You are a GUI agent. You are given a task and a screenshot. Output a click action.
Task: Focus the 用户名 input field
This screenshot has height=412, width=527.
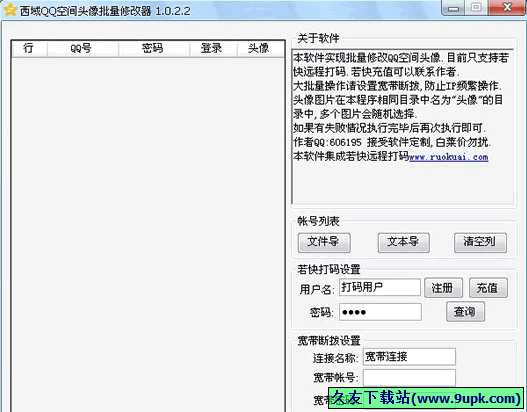(380, 287)
